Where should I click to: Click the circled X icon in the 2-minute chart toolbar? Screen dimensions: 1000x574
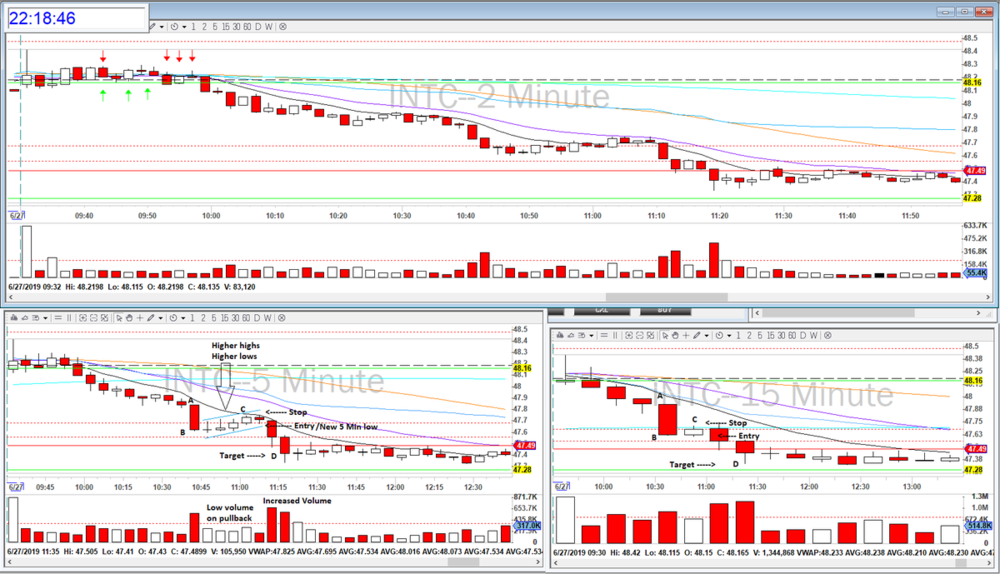point(283,27)
